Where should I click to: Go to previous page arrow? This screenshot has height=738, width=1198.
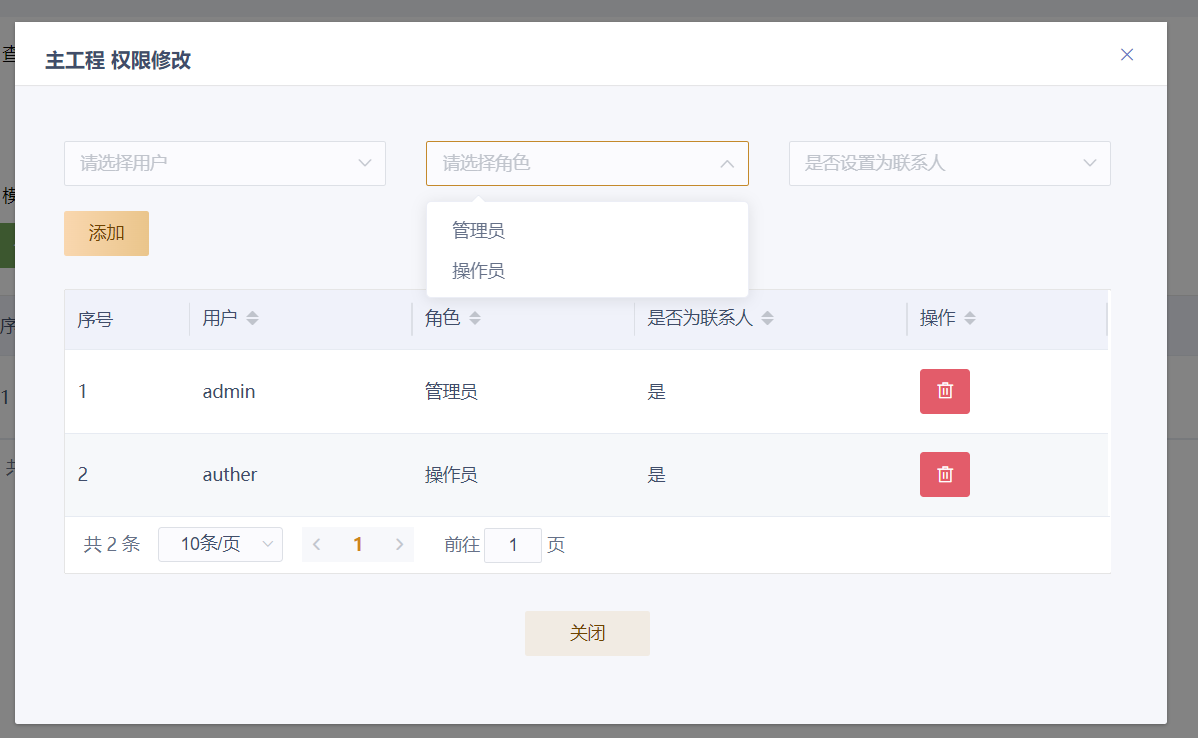point(317,544)
